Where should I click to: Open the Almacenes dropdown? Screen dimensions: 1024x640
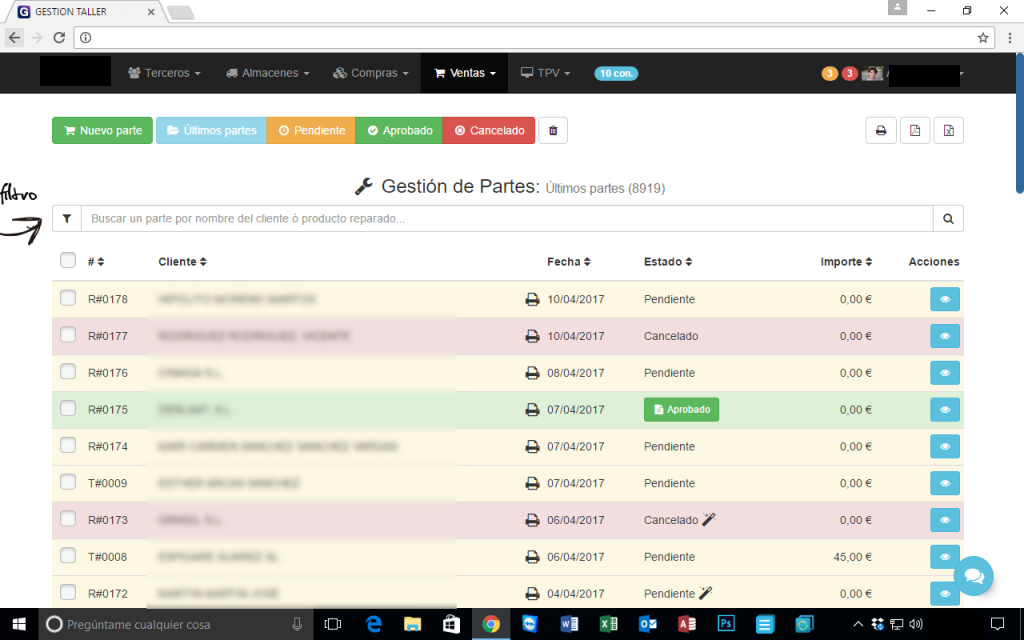point(267,73)
